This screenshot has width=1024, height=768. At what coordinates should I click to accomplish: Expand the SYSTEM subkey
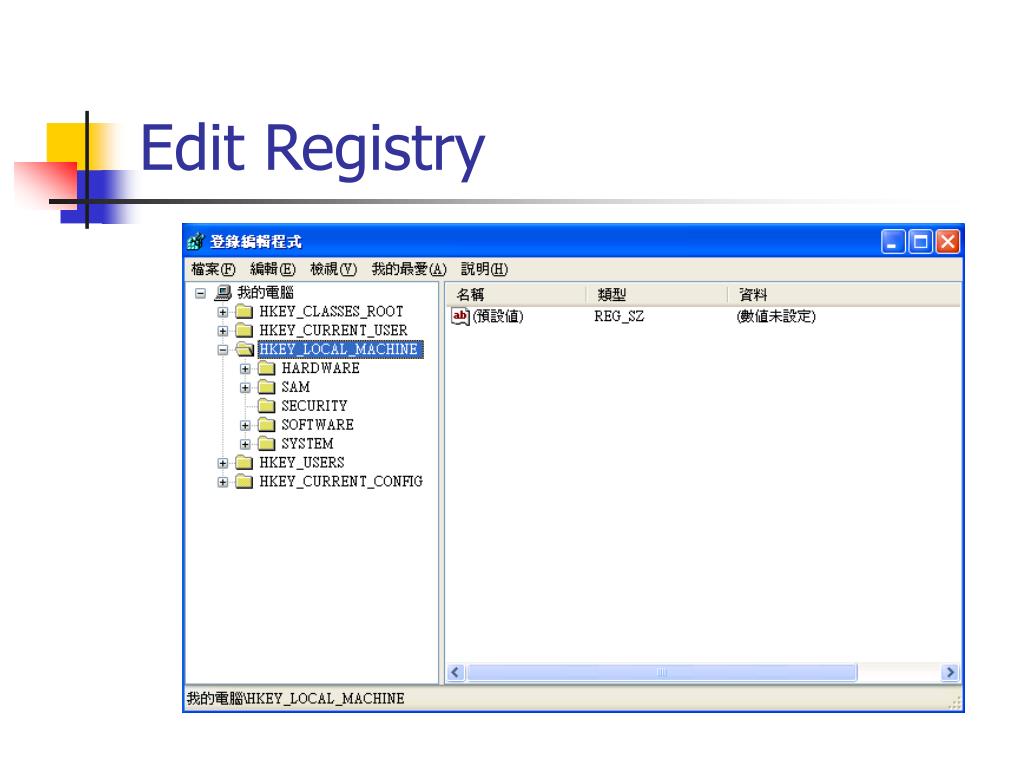point(245,445)
